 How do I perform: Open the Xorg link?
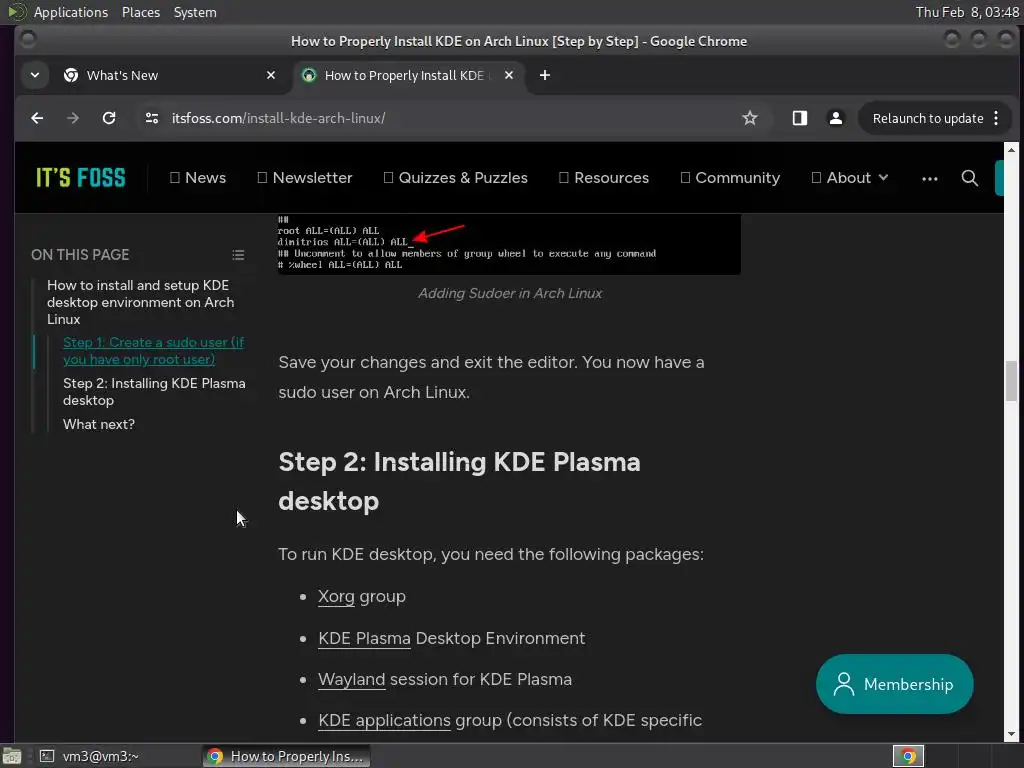(x=336, y=596)
